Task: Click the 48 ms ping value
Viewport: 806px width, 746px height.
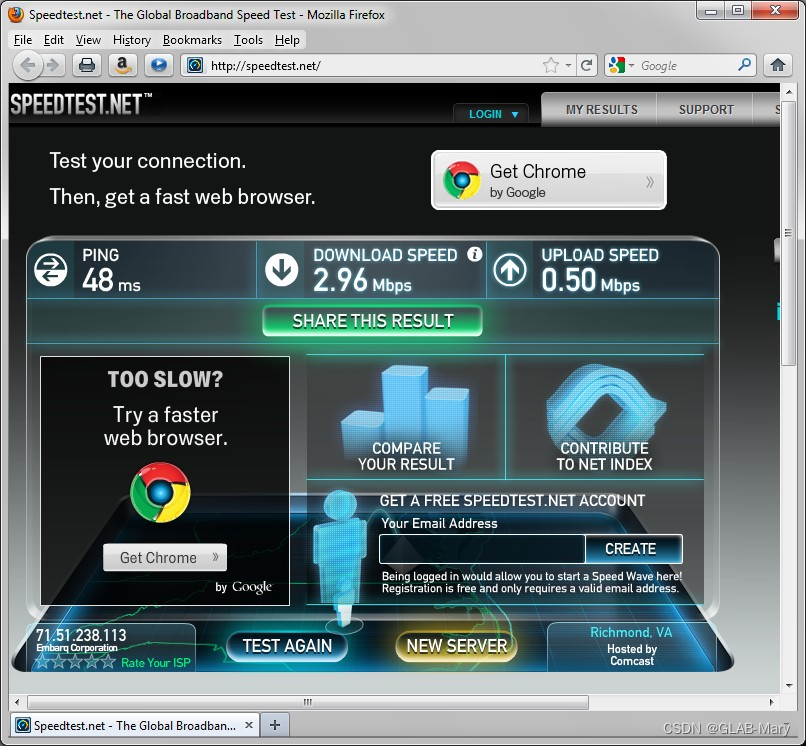Action: coord(111,281)
